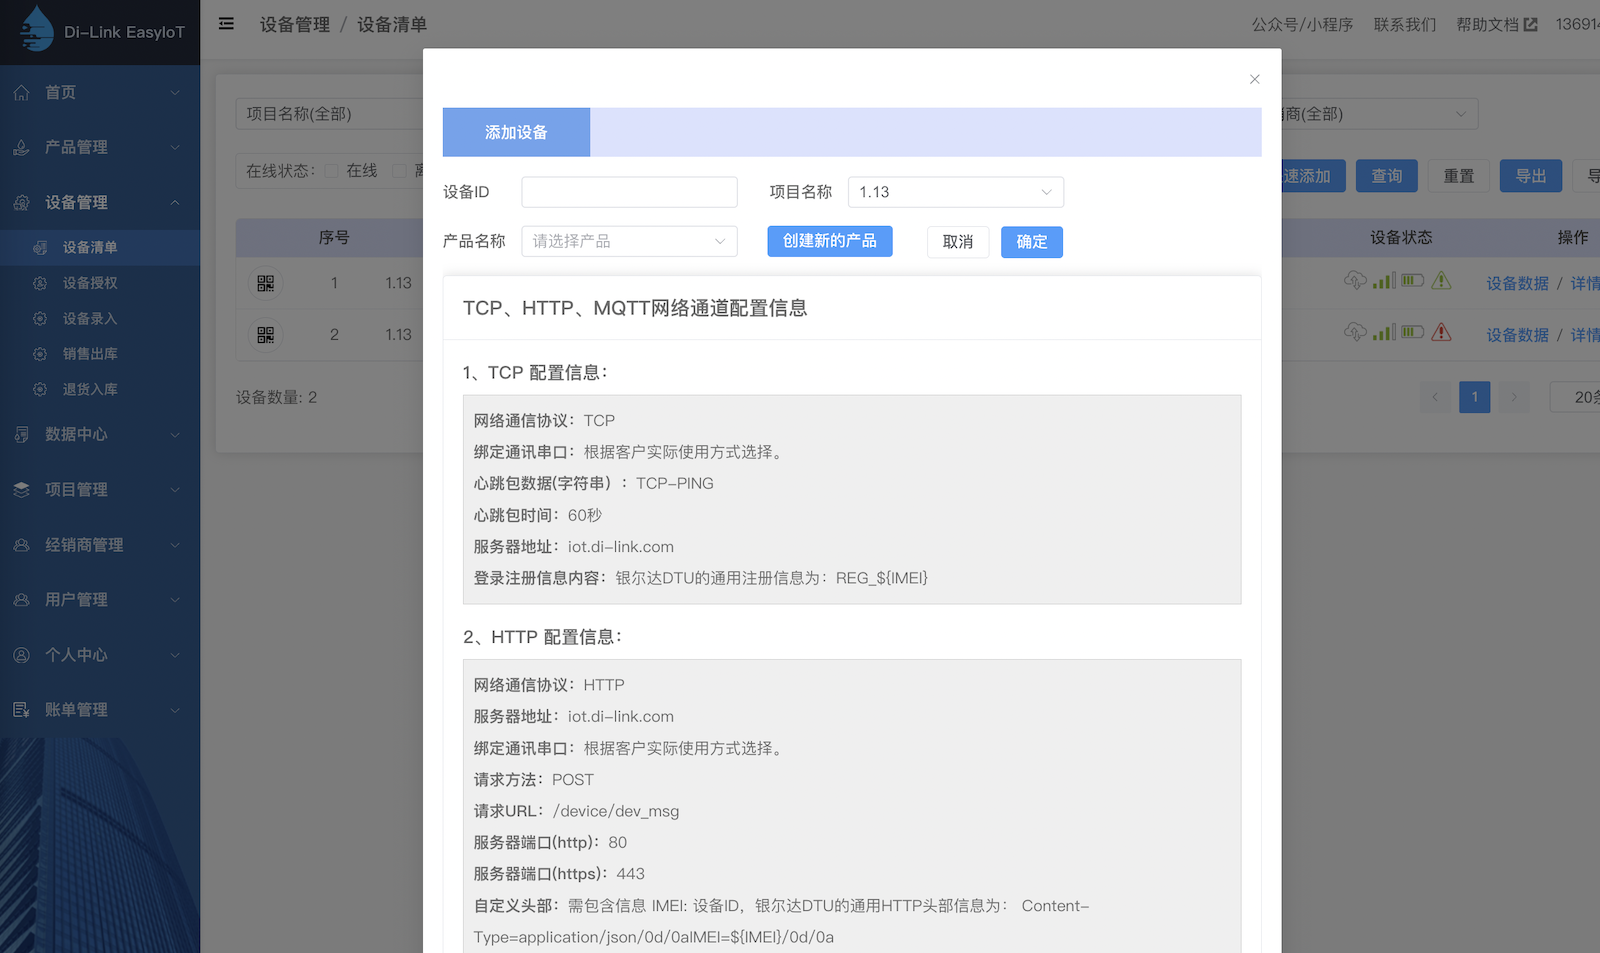Click the next page arrow
The height and width of the screenshot is (953, 1600).
(x=1514, y=397)
